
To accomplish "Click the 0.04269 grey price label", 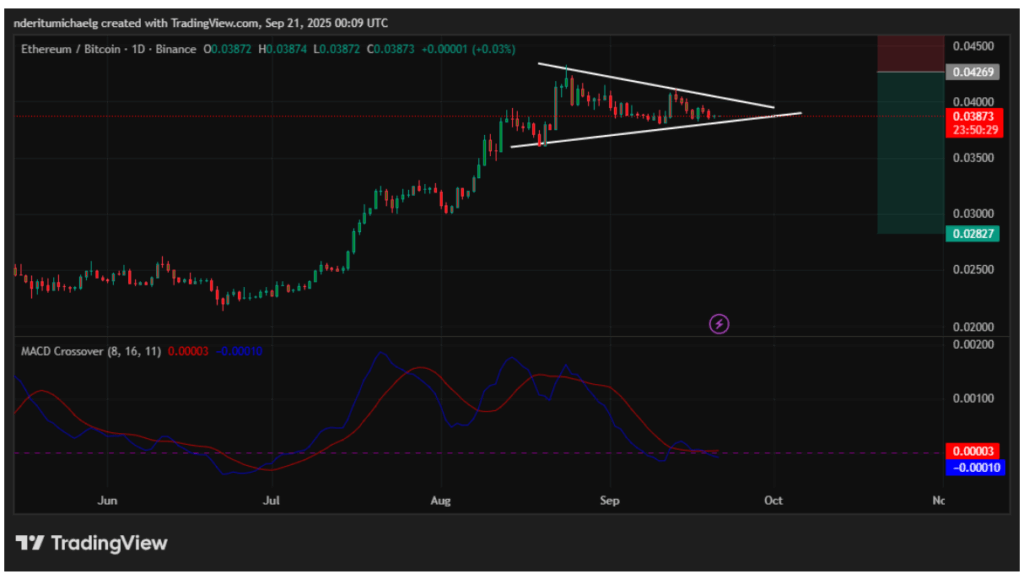I will click(972, 72).
